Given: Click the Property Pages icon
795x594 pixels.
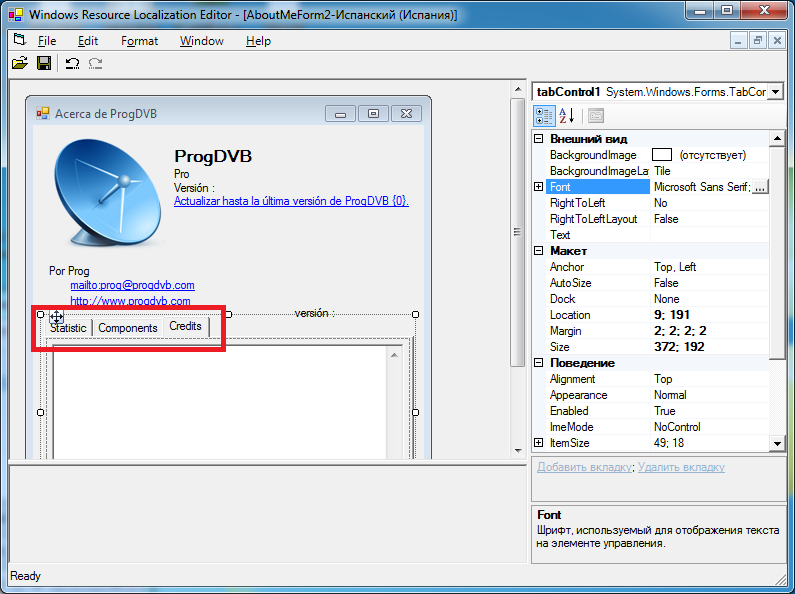Looking at the screenshot, I should pyautogui.click(x=596, y=115).
